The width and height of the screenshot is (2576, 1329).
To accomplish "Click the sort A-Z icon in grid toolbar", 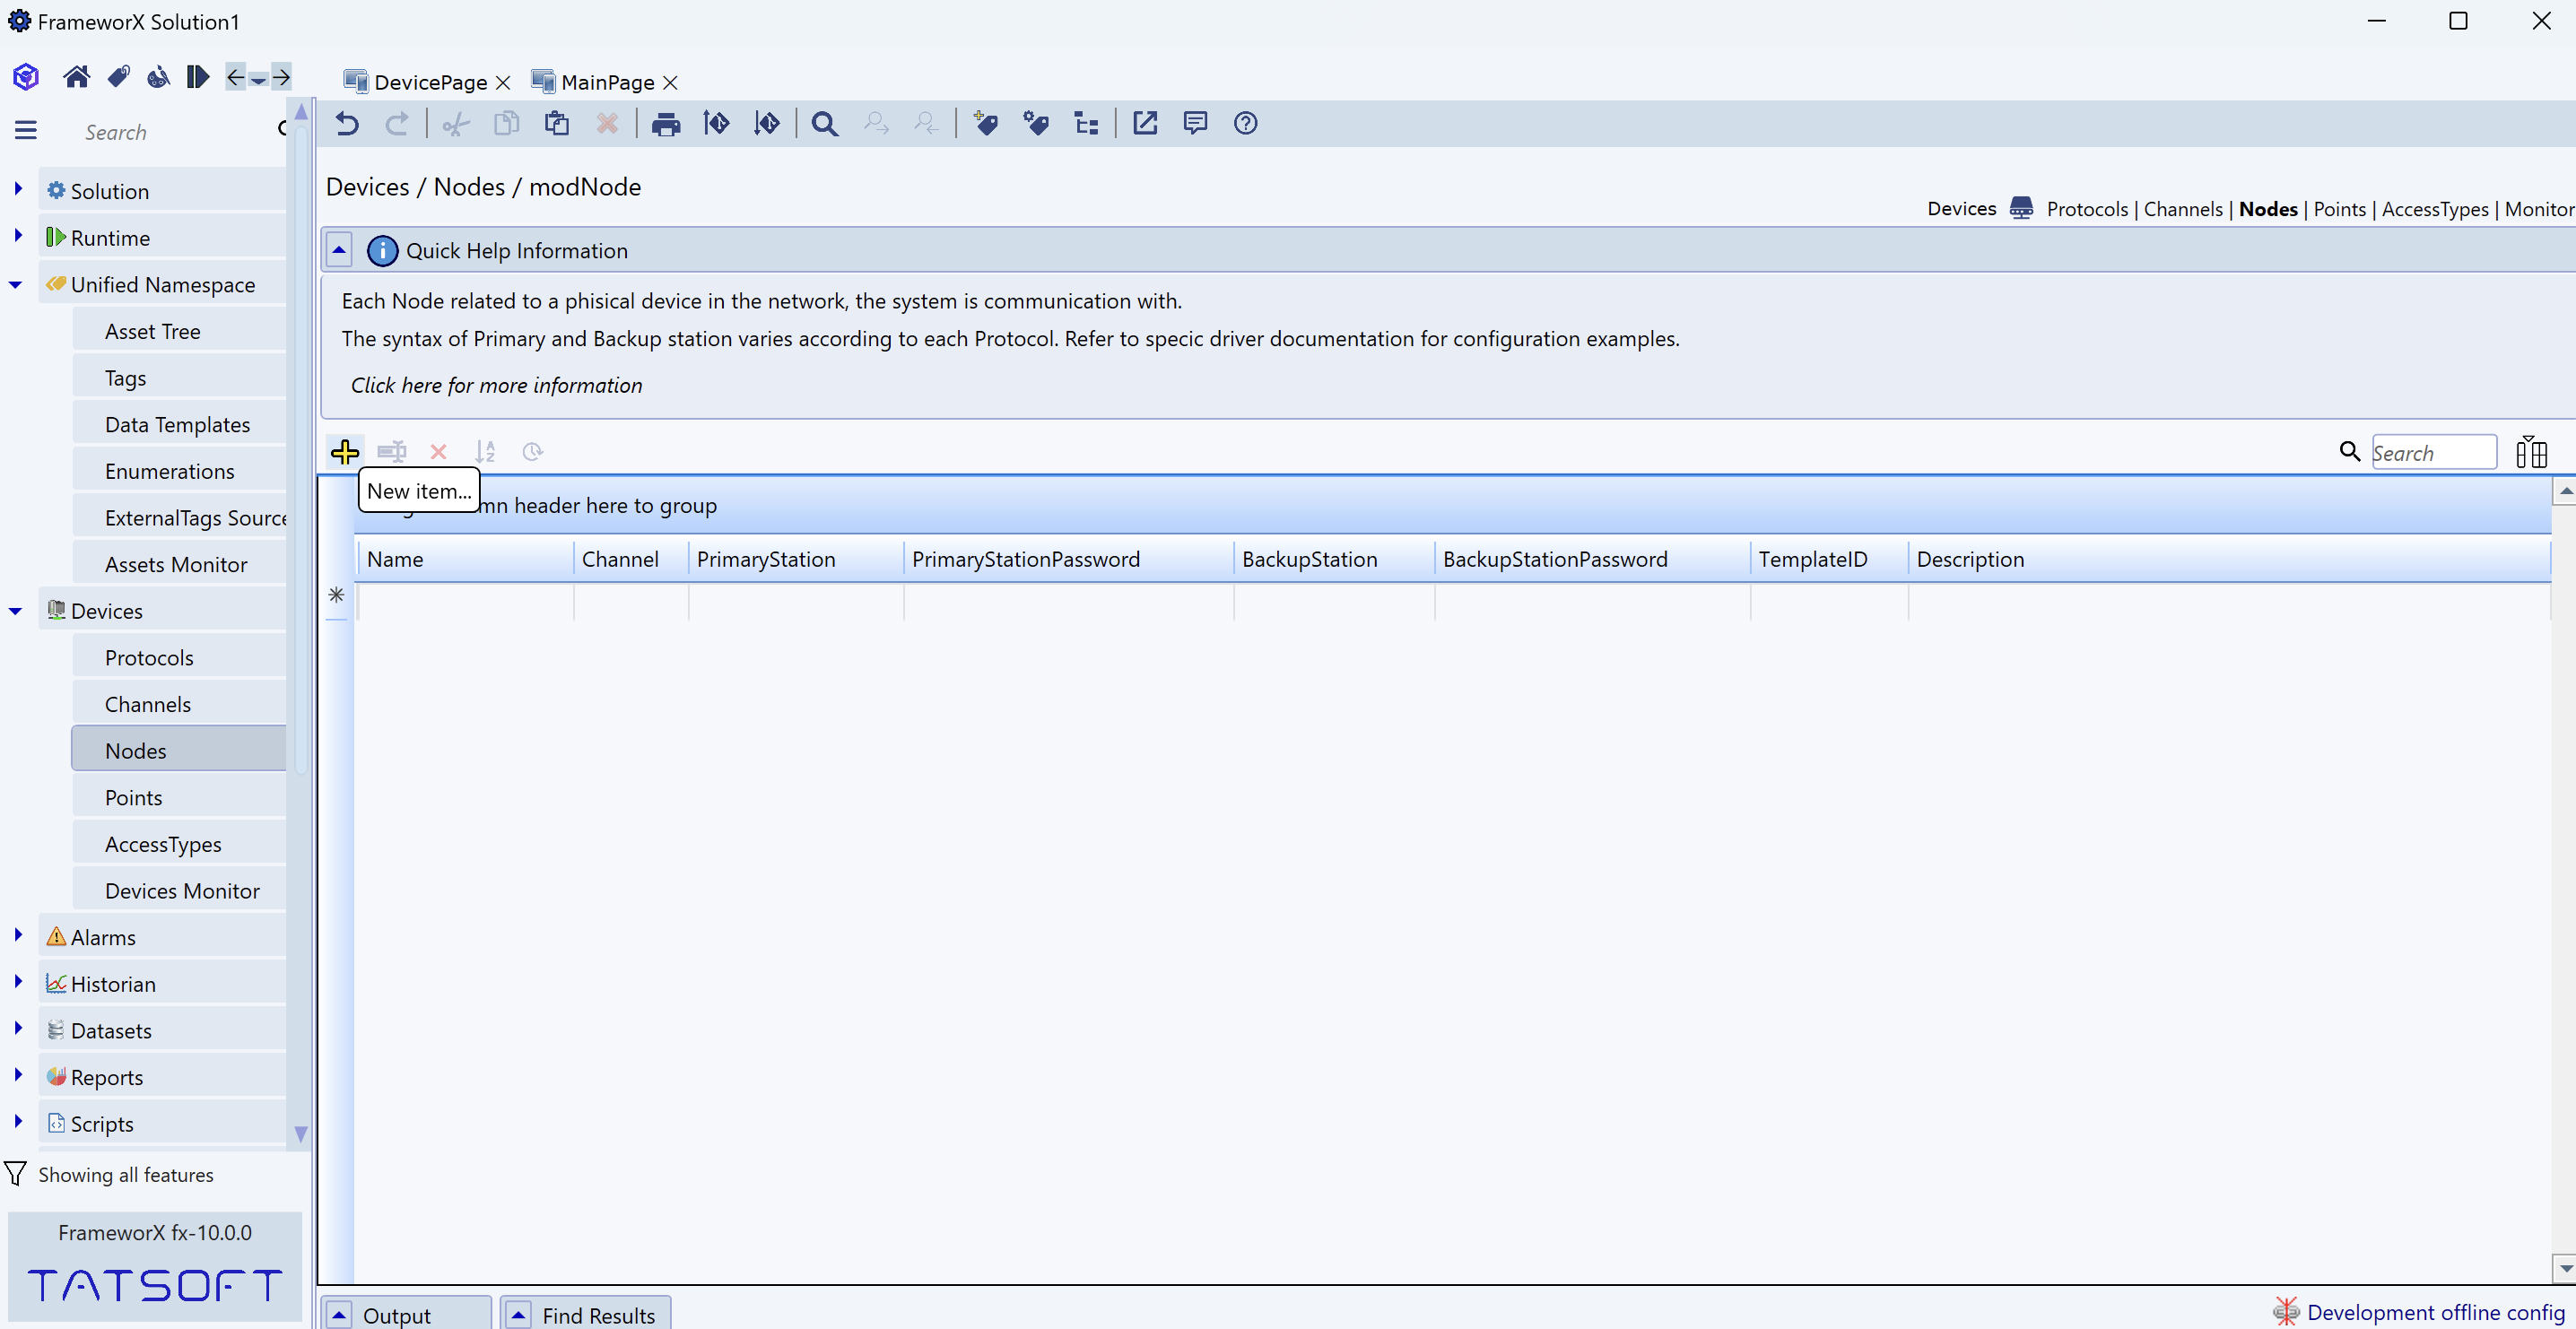I will [x=485, y=452].
